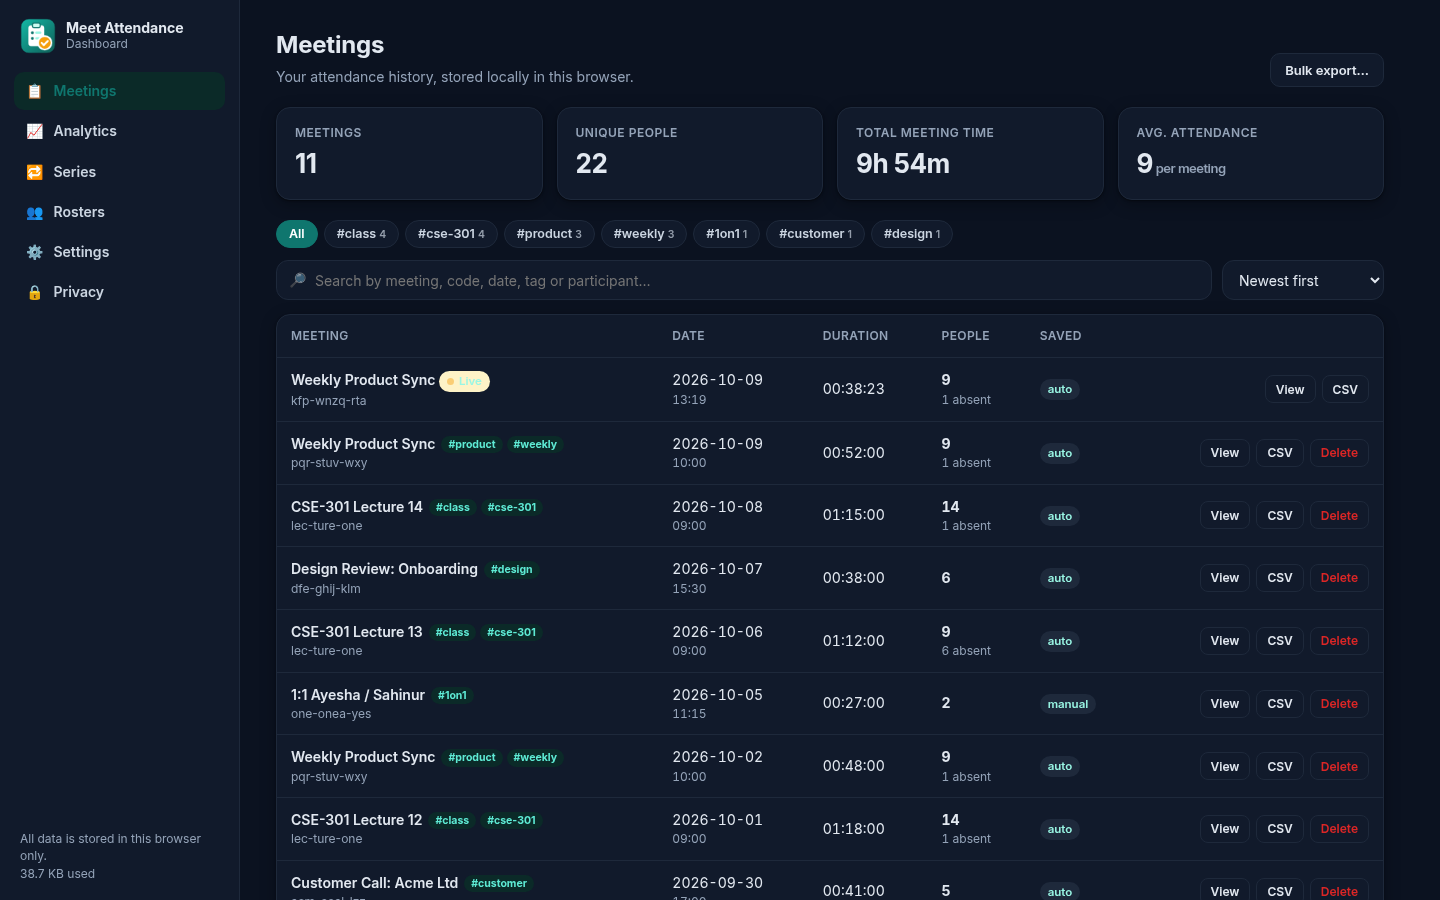Open Rosters from the sidebar

point(120,212)
